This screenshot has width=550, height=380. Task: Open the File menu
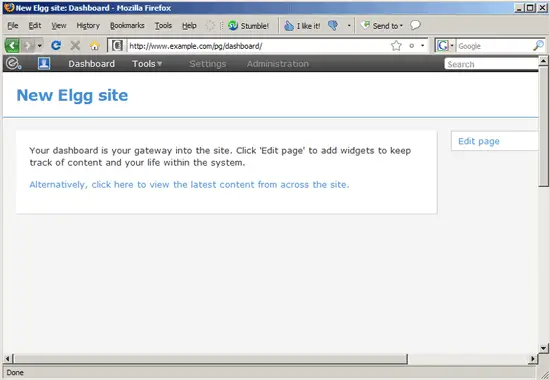click(13, 26)
